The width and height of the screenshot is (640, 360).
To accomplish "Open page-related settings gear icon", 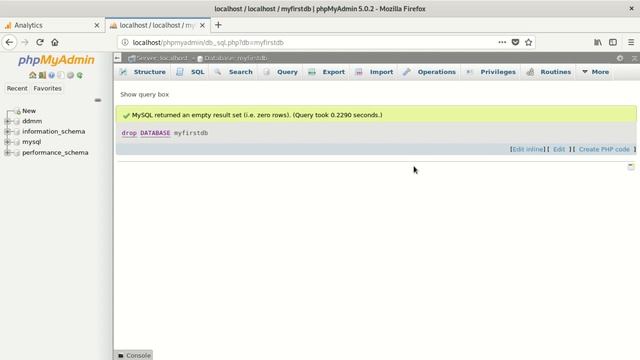I will pyautogui.click(x=620, y=58).
